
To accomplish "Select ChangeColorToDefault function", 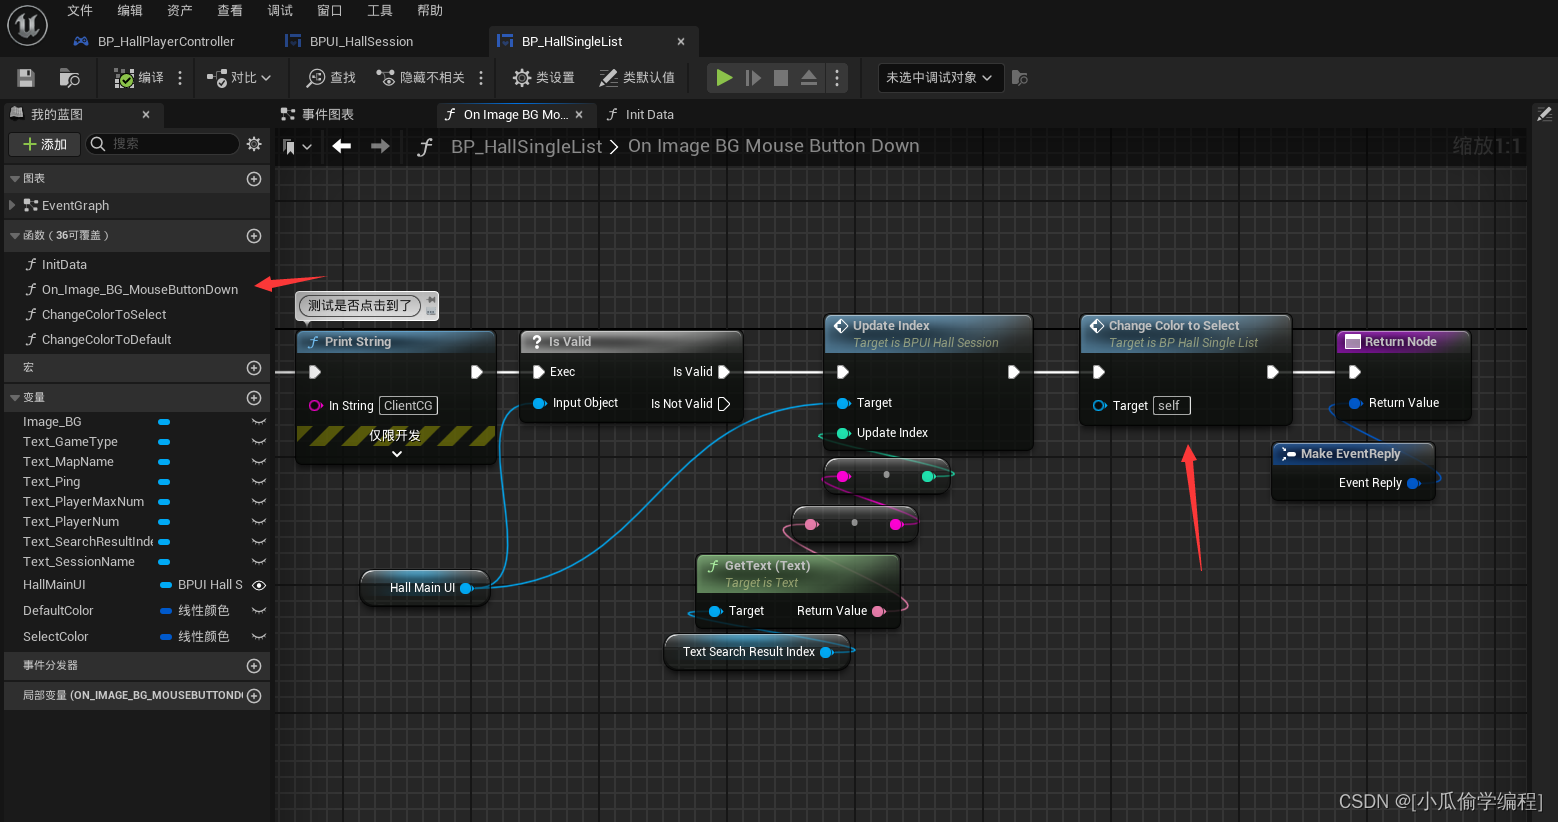I will 106,340.
